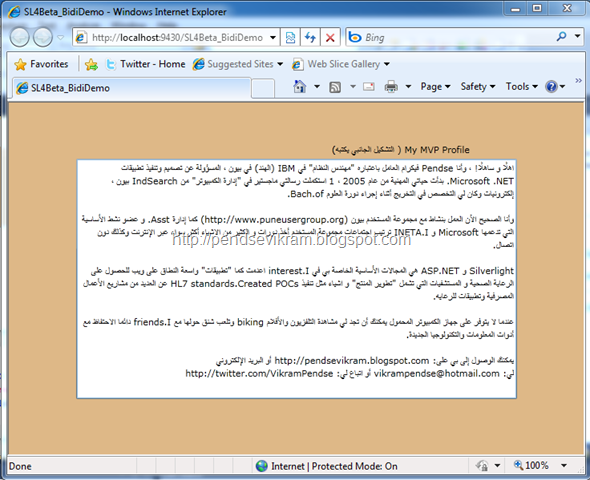590x480 pixels.
Task: Expand the address bar URL dropdown
Action: pos(273,37)
